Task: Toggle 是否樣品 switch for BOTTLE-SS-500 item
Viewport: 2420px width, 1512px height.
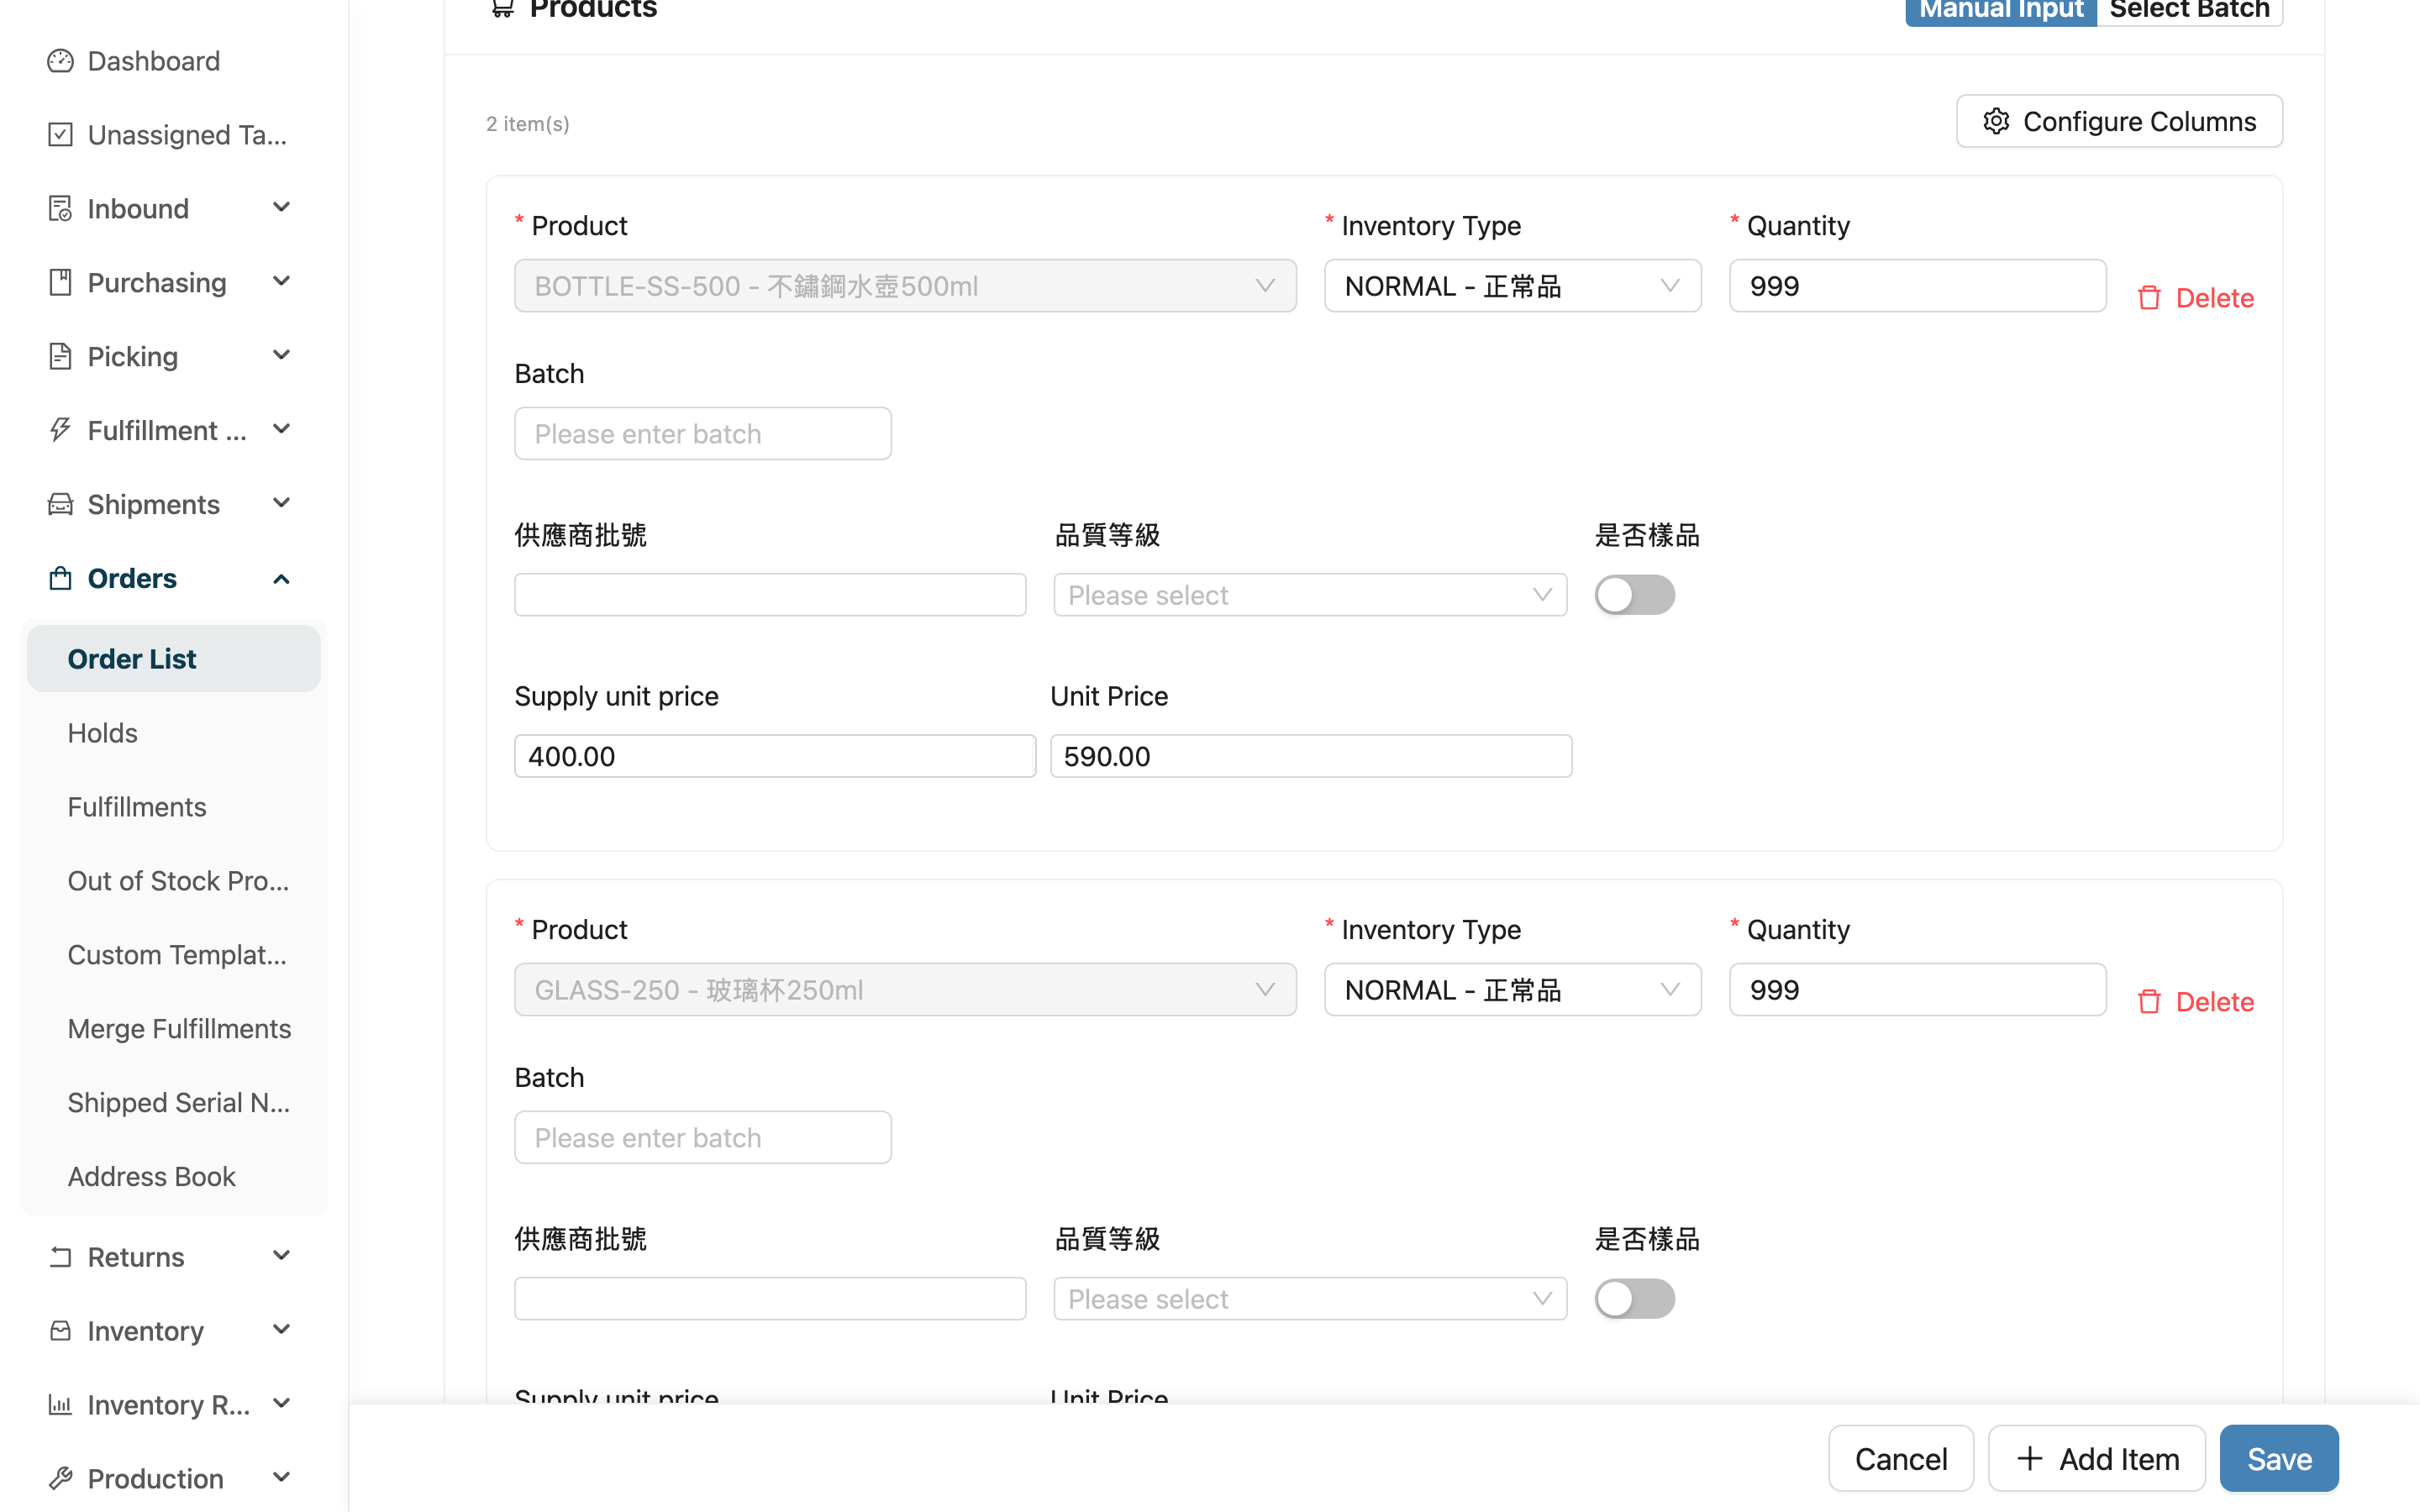Action: pyautogui.click(x=1634, y=595)
